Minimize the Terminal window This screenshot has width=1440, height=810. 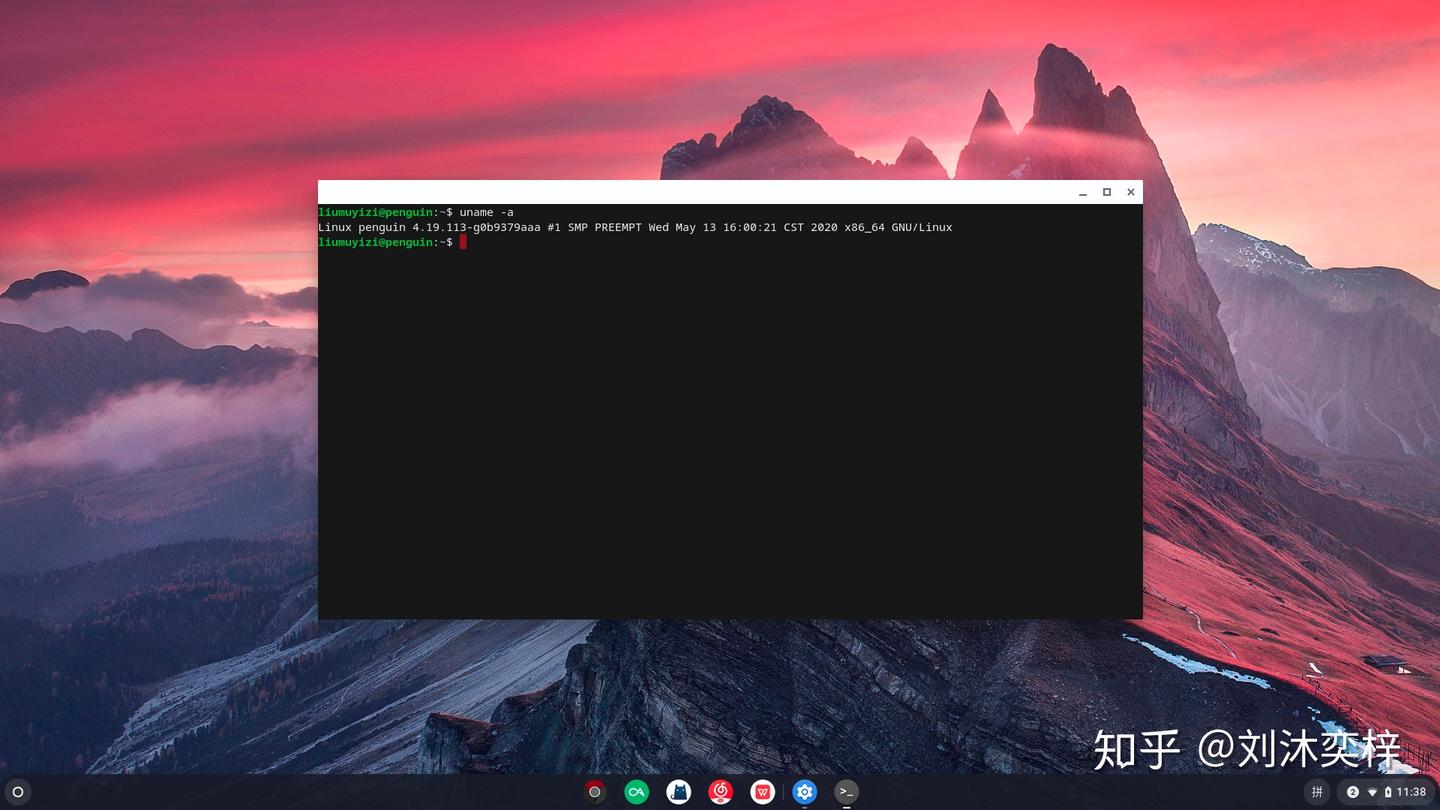click(x=1082, y=192)
